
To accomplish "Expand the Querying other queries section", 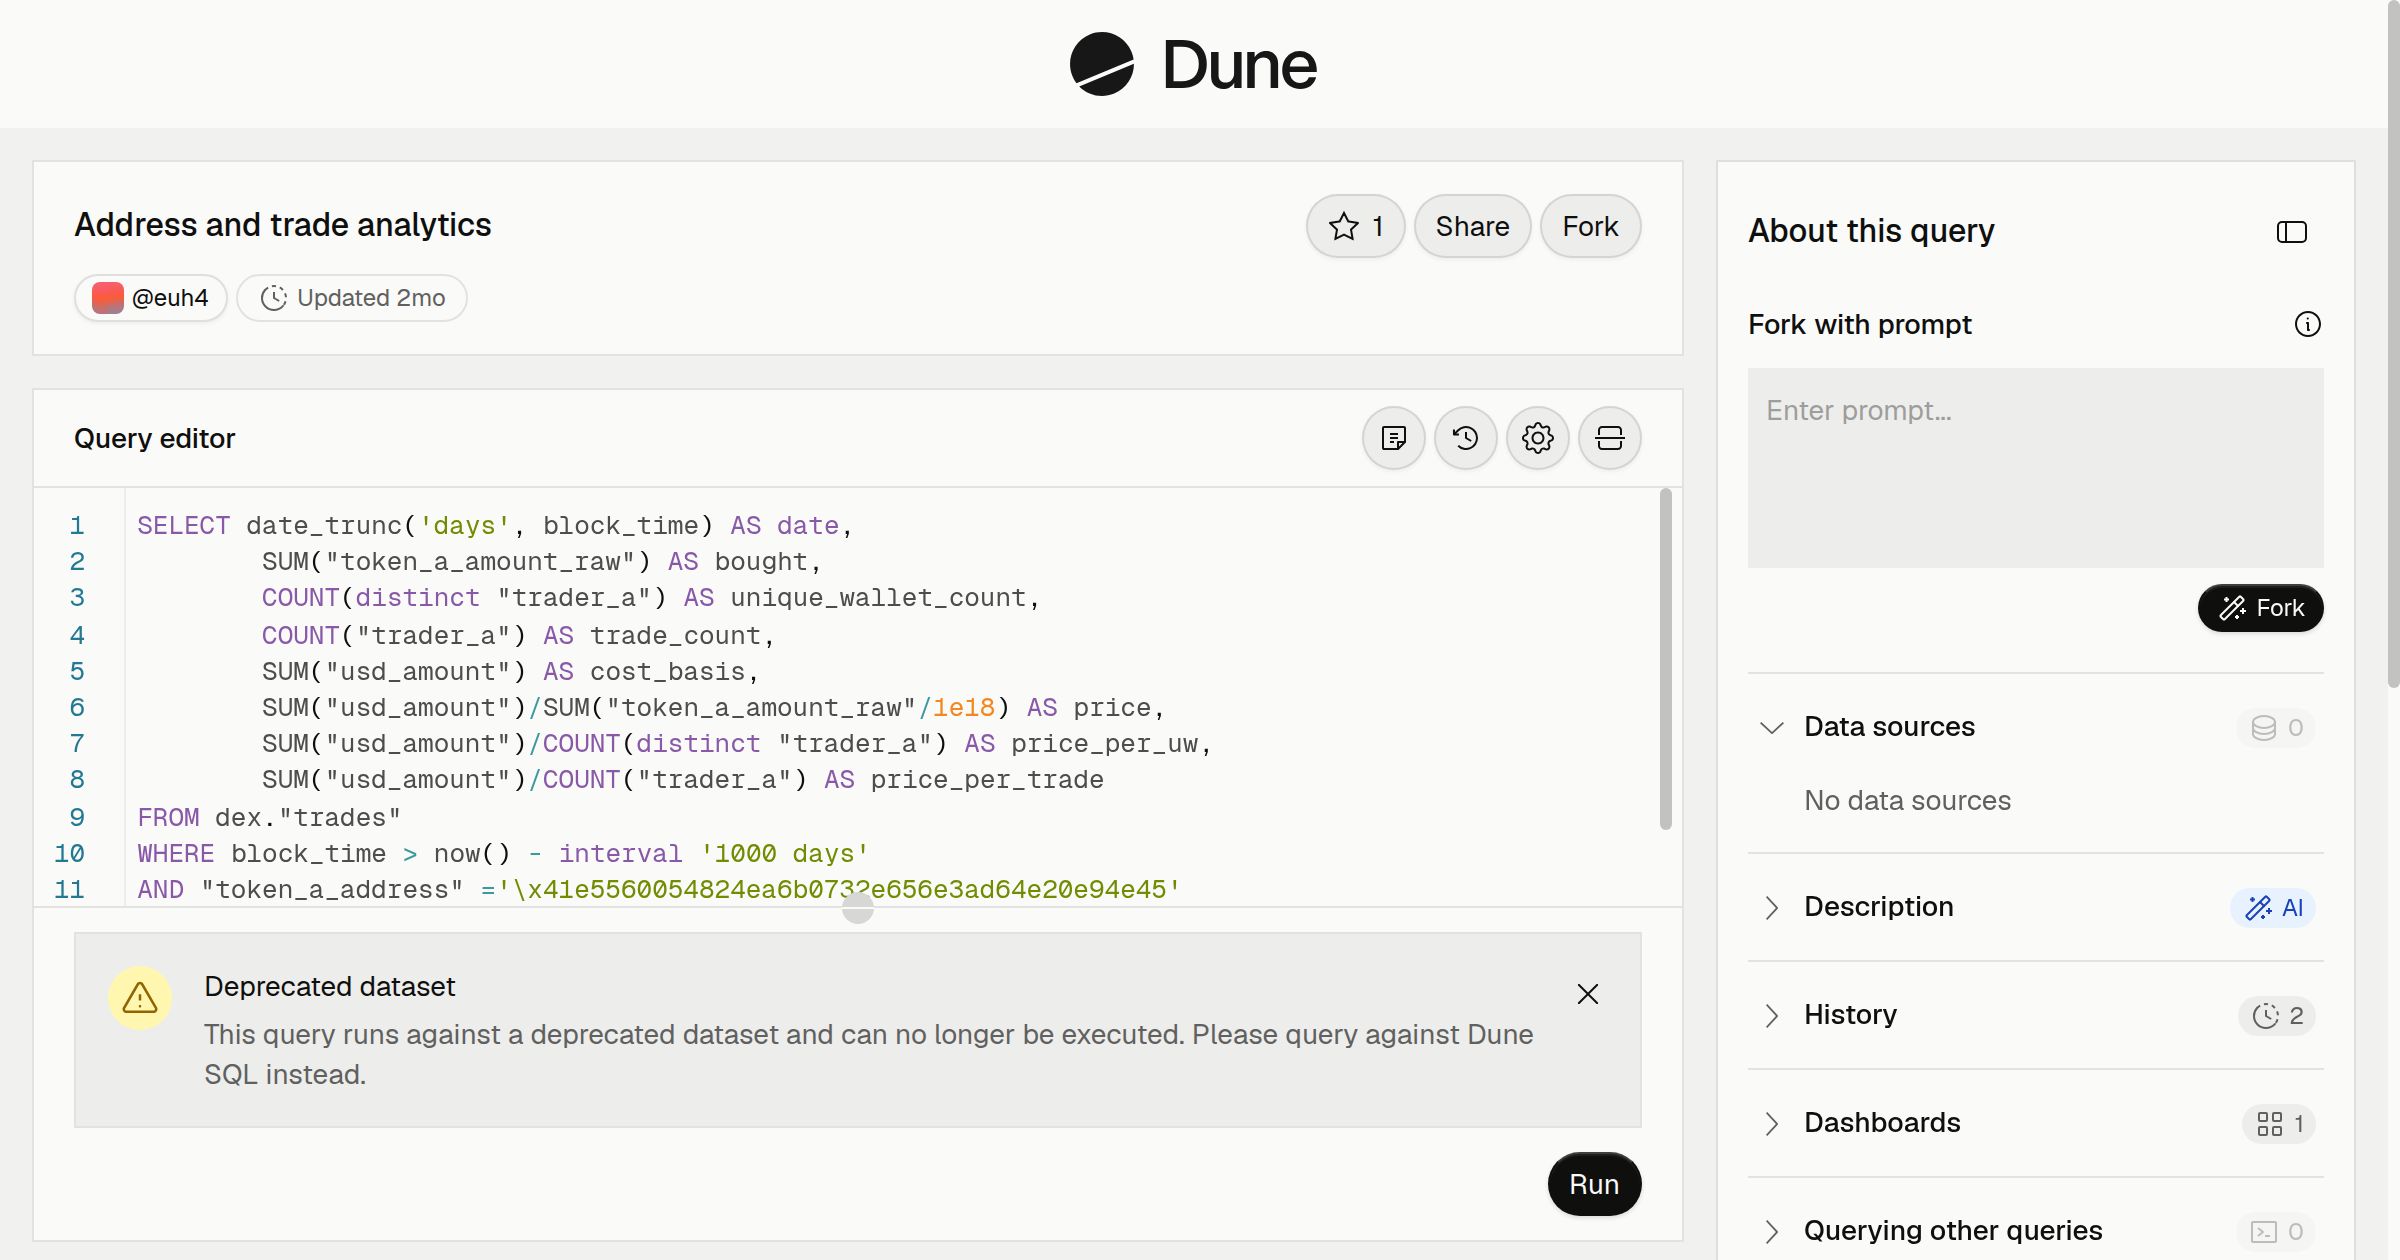I will (x=1772, y=1231).
